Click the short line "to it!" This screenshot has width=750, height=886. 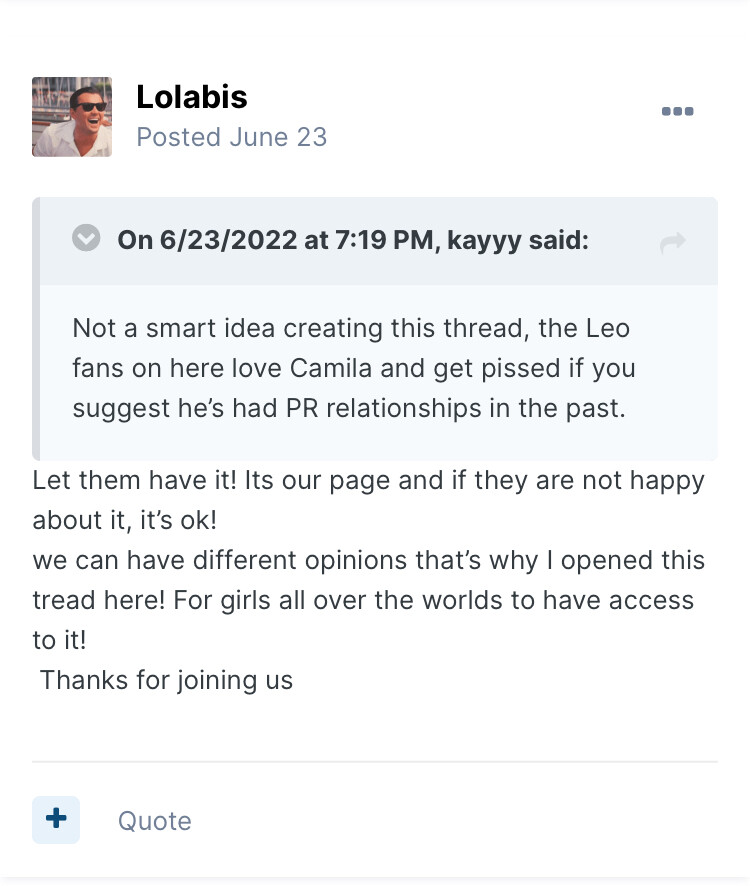tap(59, 640)
